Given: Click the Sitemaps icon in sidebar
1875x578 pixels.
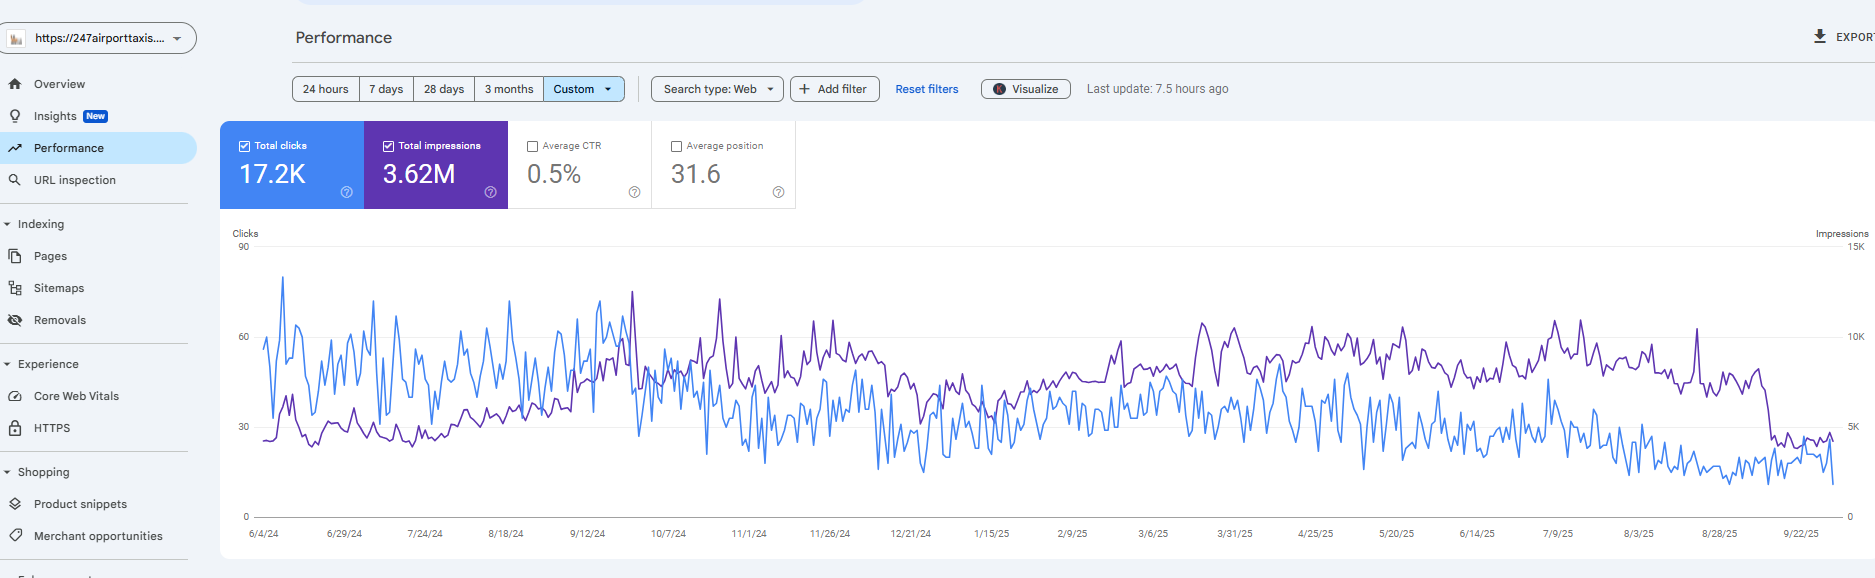Looking at the screenshot, I should point(15,288).
